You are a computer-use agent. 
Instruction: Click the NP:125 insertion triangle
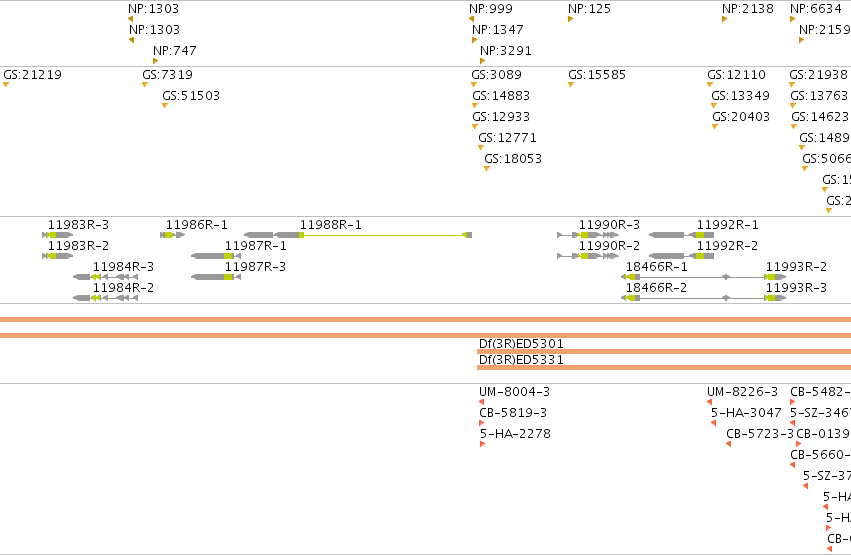[571, 19]
